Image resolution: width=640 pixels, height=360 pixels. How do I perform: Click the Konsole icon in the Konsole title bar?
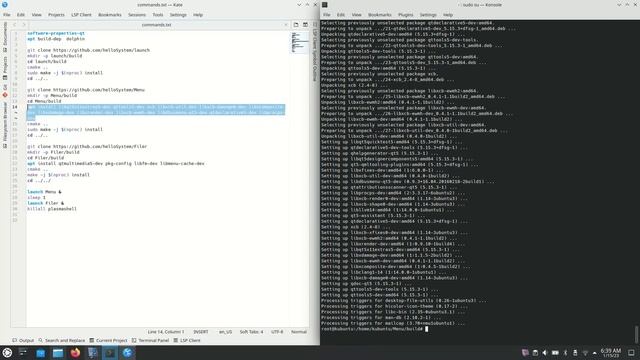324,4
